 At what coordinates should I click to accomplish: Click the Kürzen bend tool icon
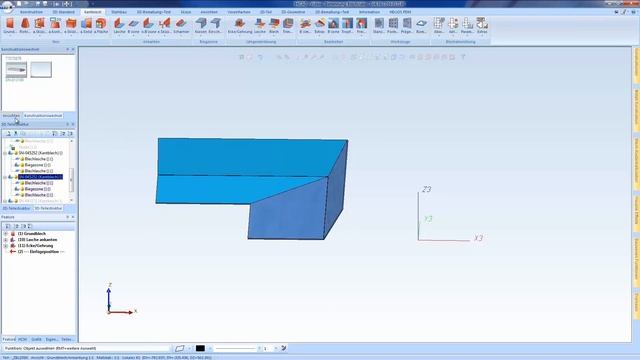[x=201, y=23]
